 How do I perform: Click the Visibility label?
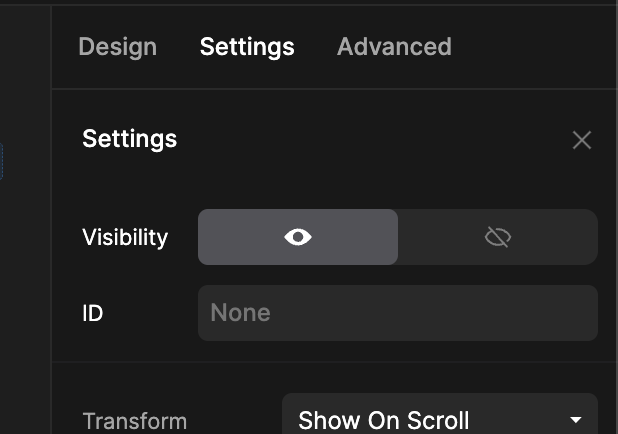click(x=125, y=237)
